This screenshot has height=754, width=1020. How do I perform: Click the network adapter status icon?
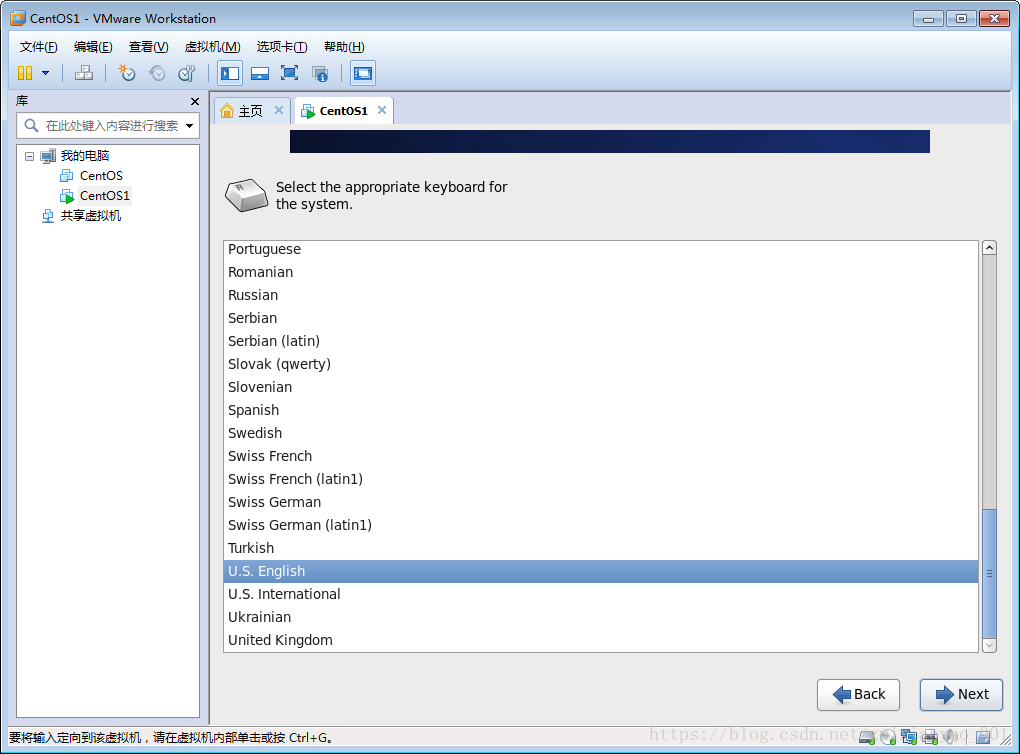point(909,737)
